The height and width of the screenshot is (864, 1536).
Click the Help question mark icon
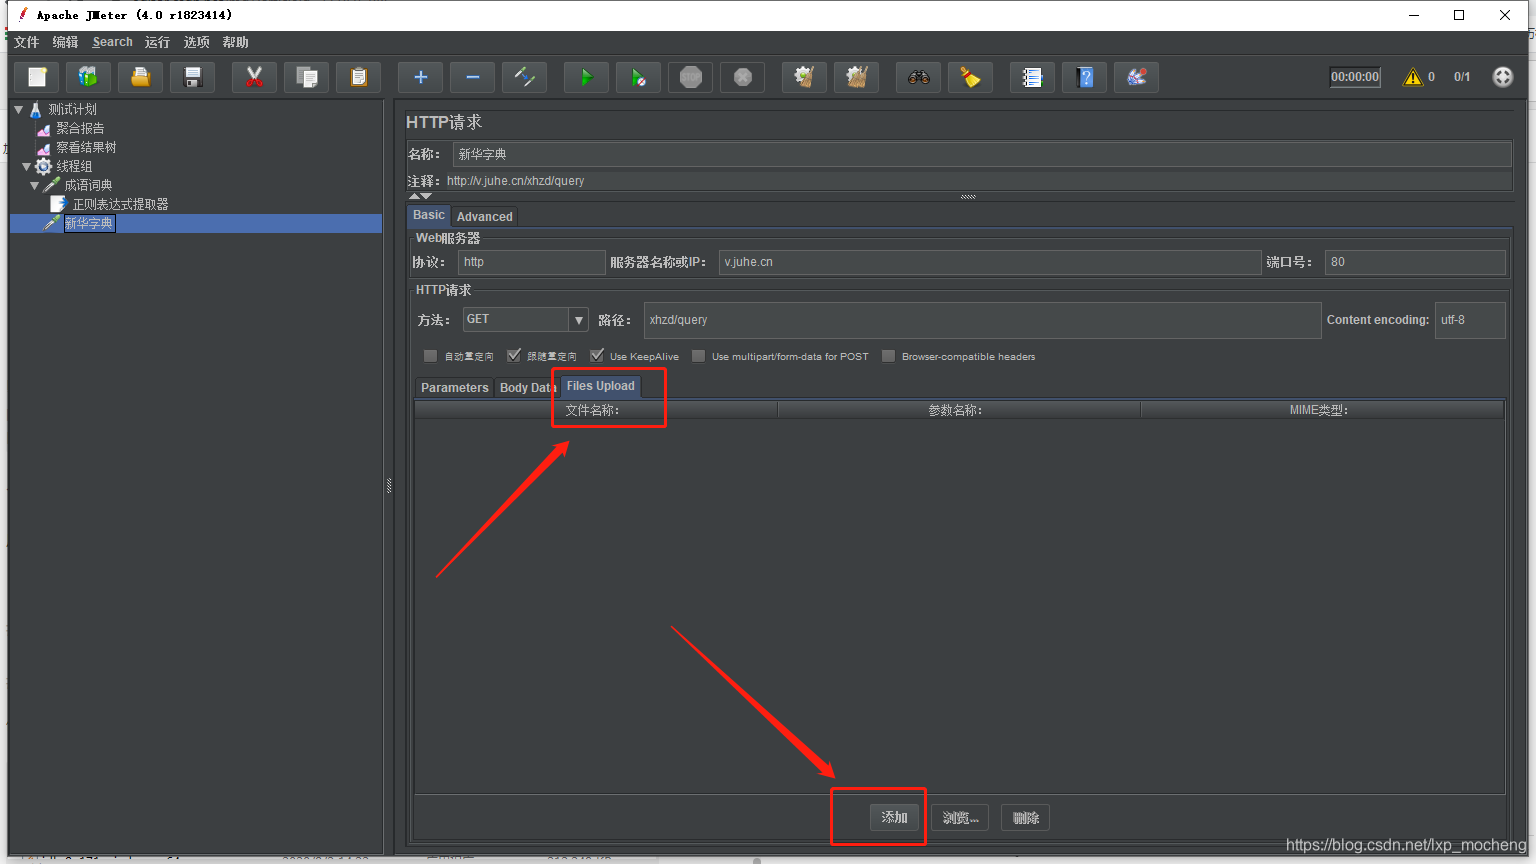point(1085,77)
